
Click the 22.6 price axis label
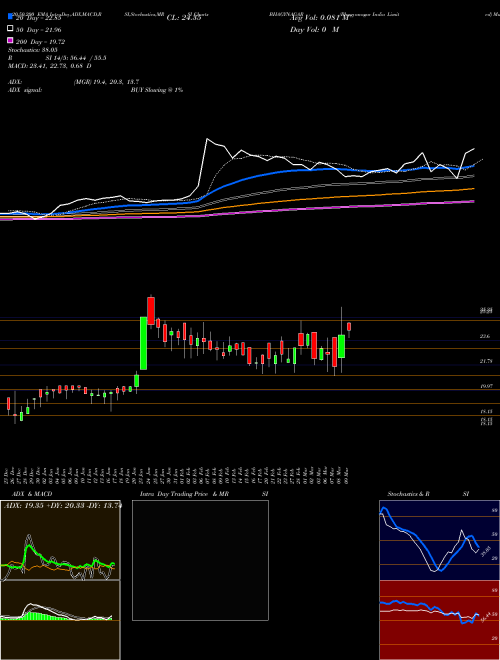coord(485,336)
